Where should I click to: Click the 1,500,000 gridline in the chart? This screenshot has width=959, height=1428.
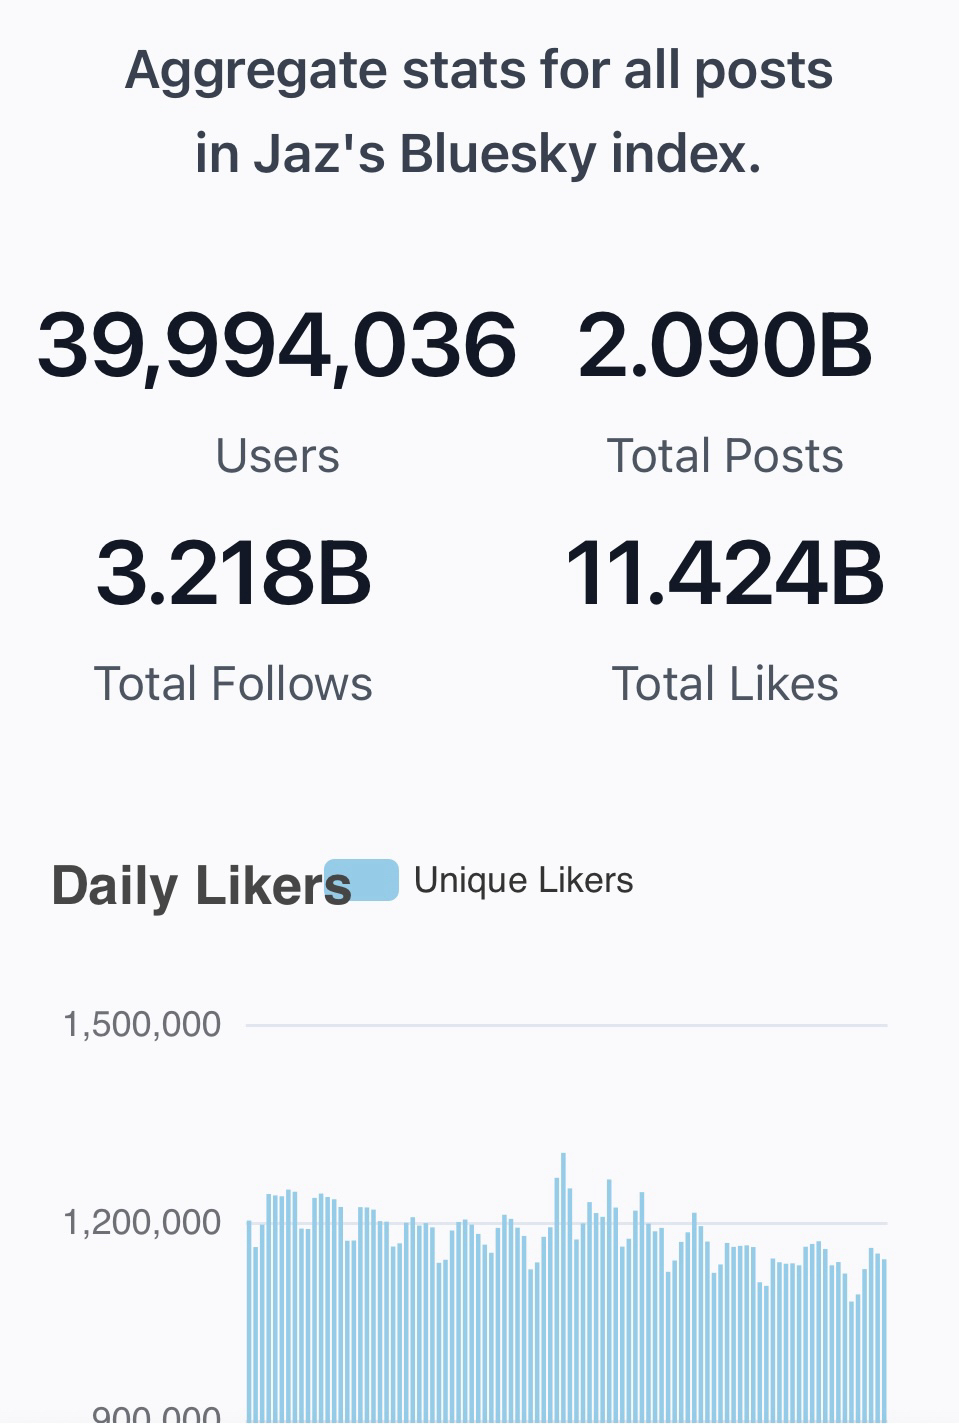tap(566, 1025)
